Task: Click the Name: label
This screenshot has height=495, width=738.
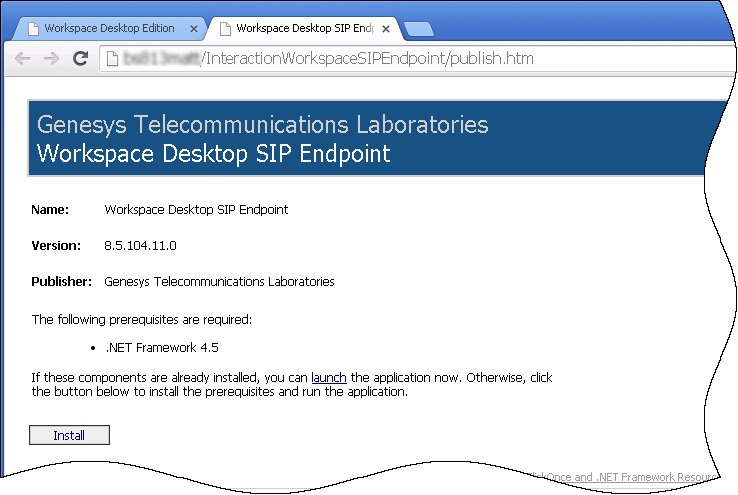Action: (x=50, y=210)
